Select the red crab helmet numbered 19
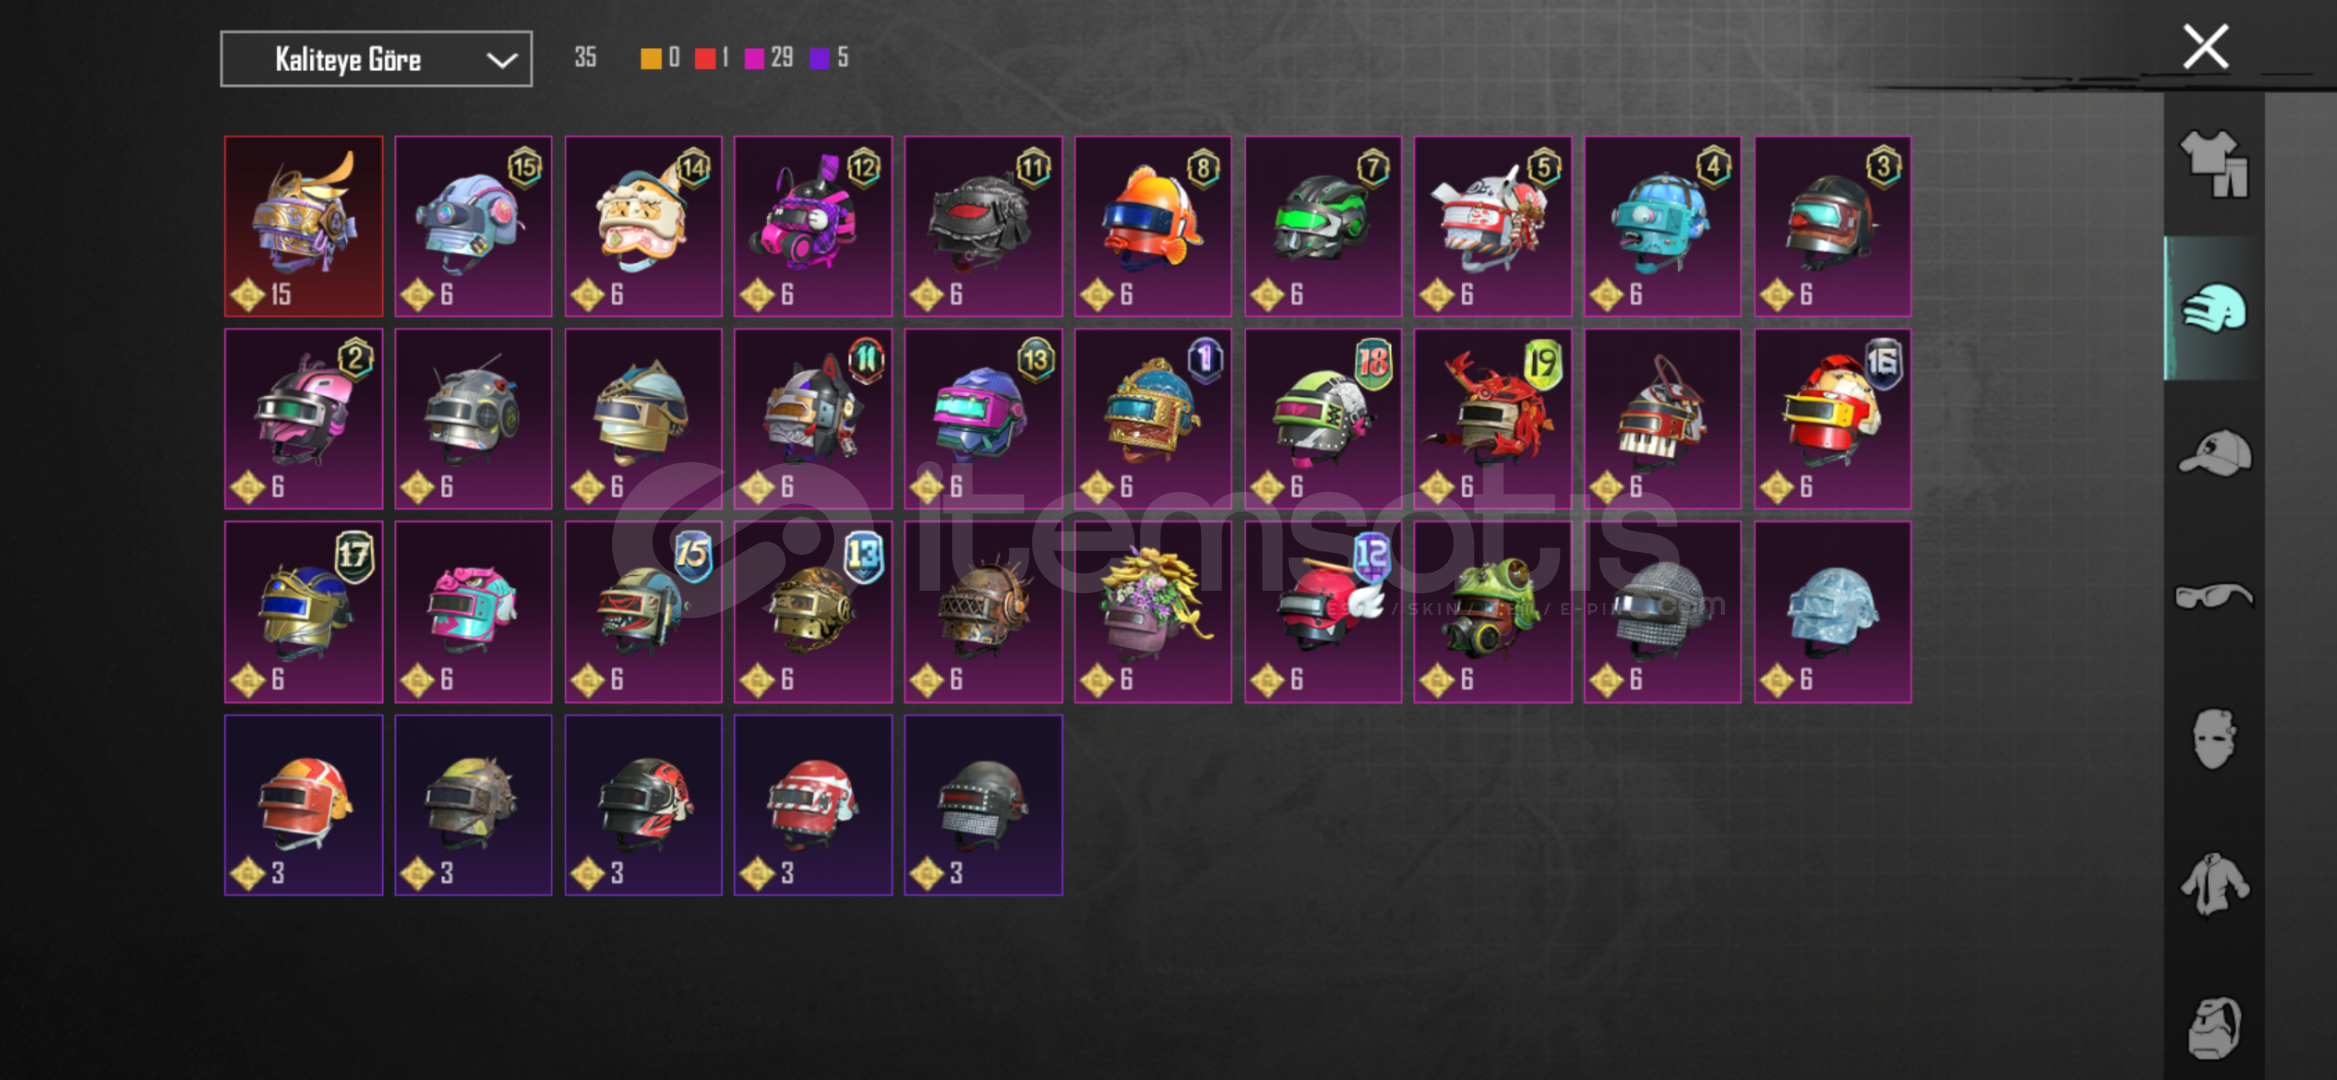The width and height of the screenshot is (2337, 1080). tap(1492, 419)
